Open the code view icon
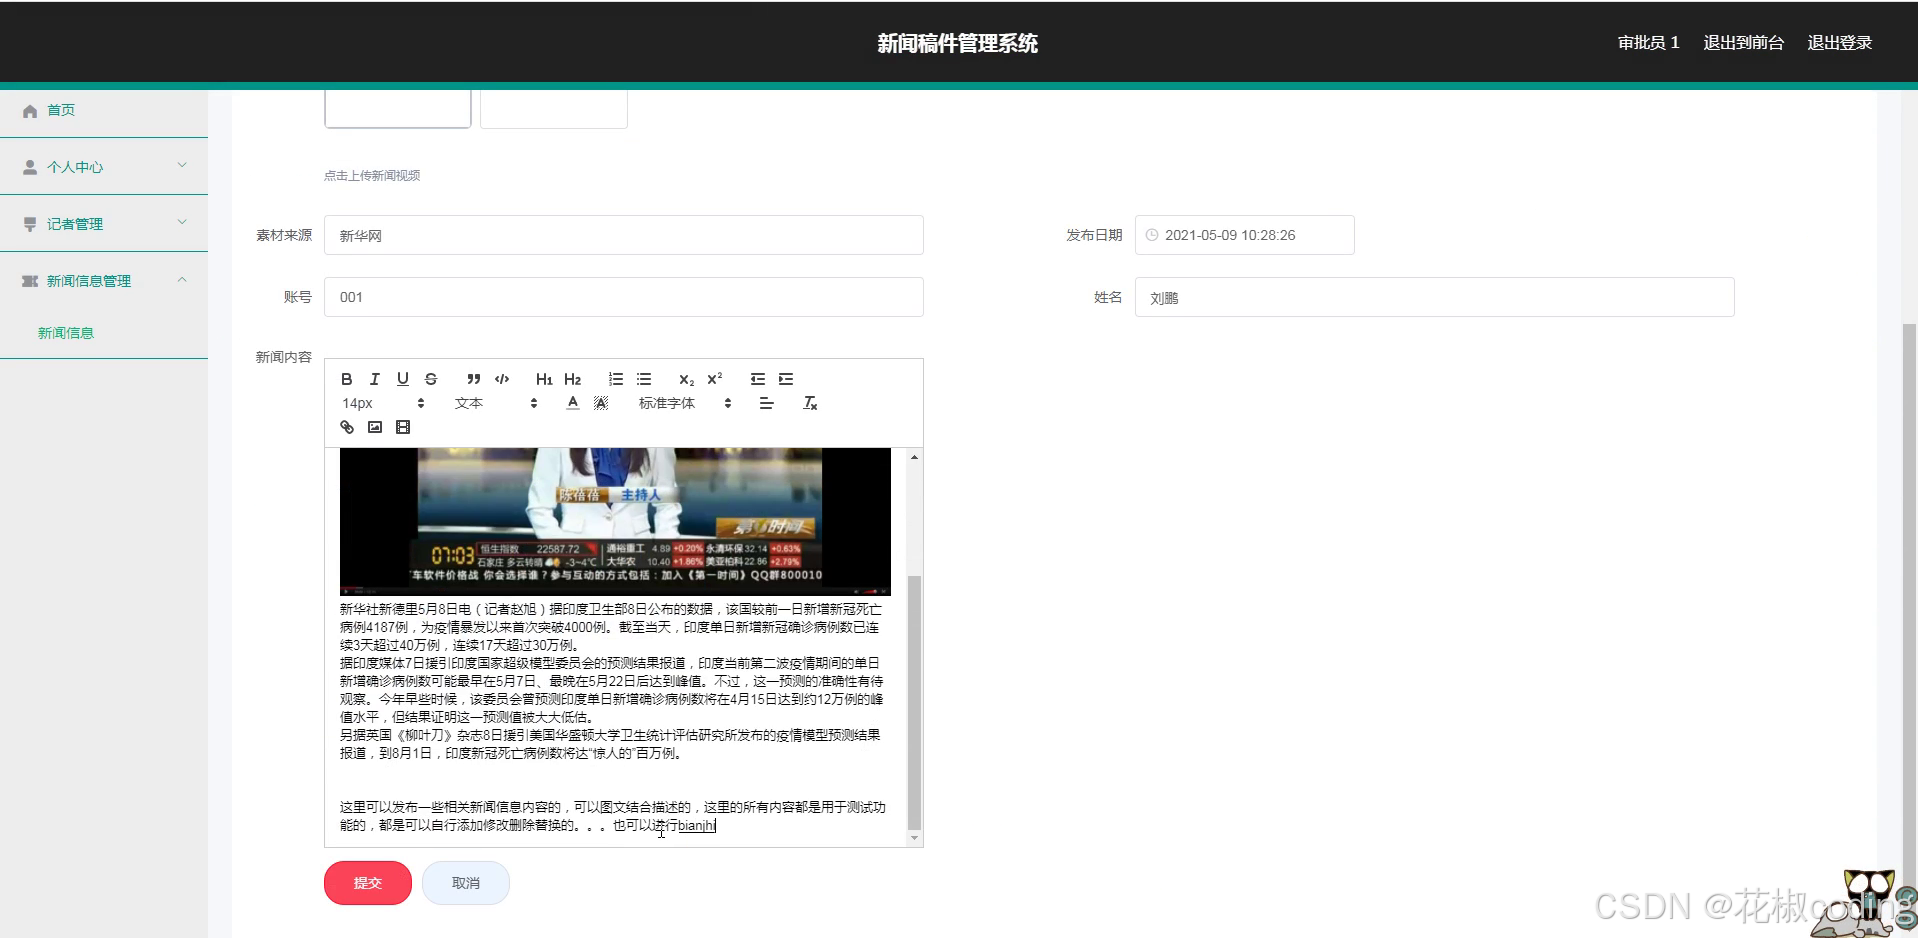Viewport: 1918px width, 938px height. pos(502,379)
